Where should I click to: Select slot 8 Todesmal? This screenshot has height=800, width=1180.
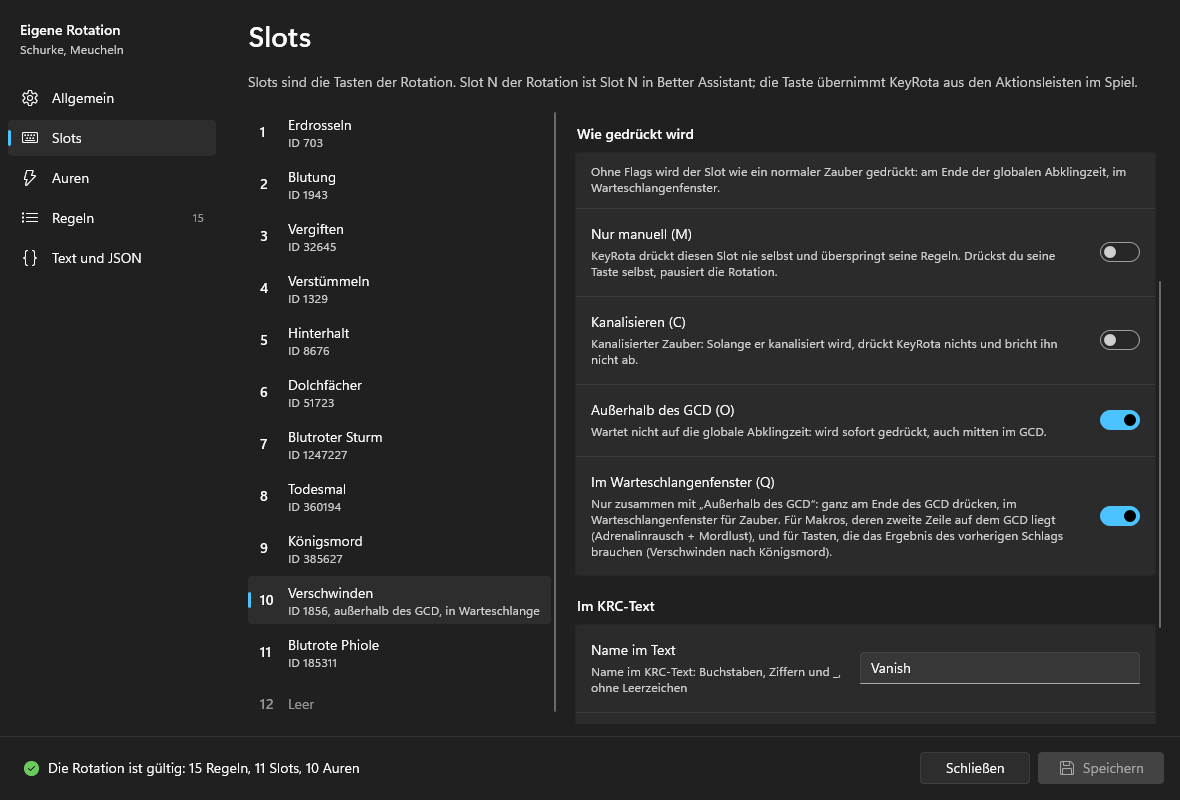coord(399,497)
